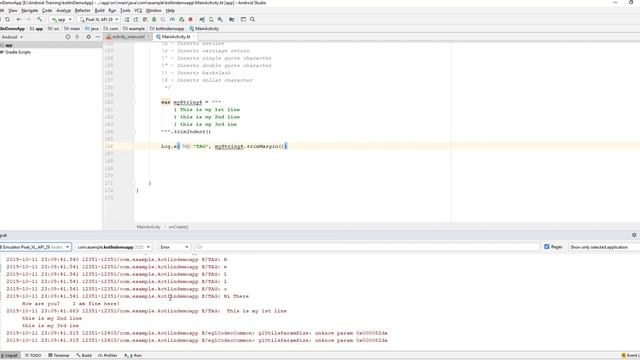The height and width of the screenshot is (360, 640).
Task: Open the Run menu
Action: pos(112,10)
